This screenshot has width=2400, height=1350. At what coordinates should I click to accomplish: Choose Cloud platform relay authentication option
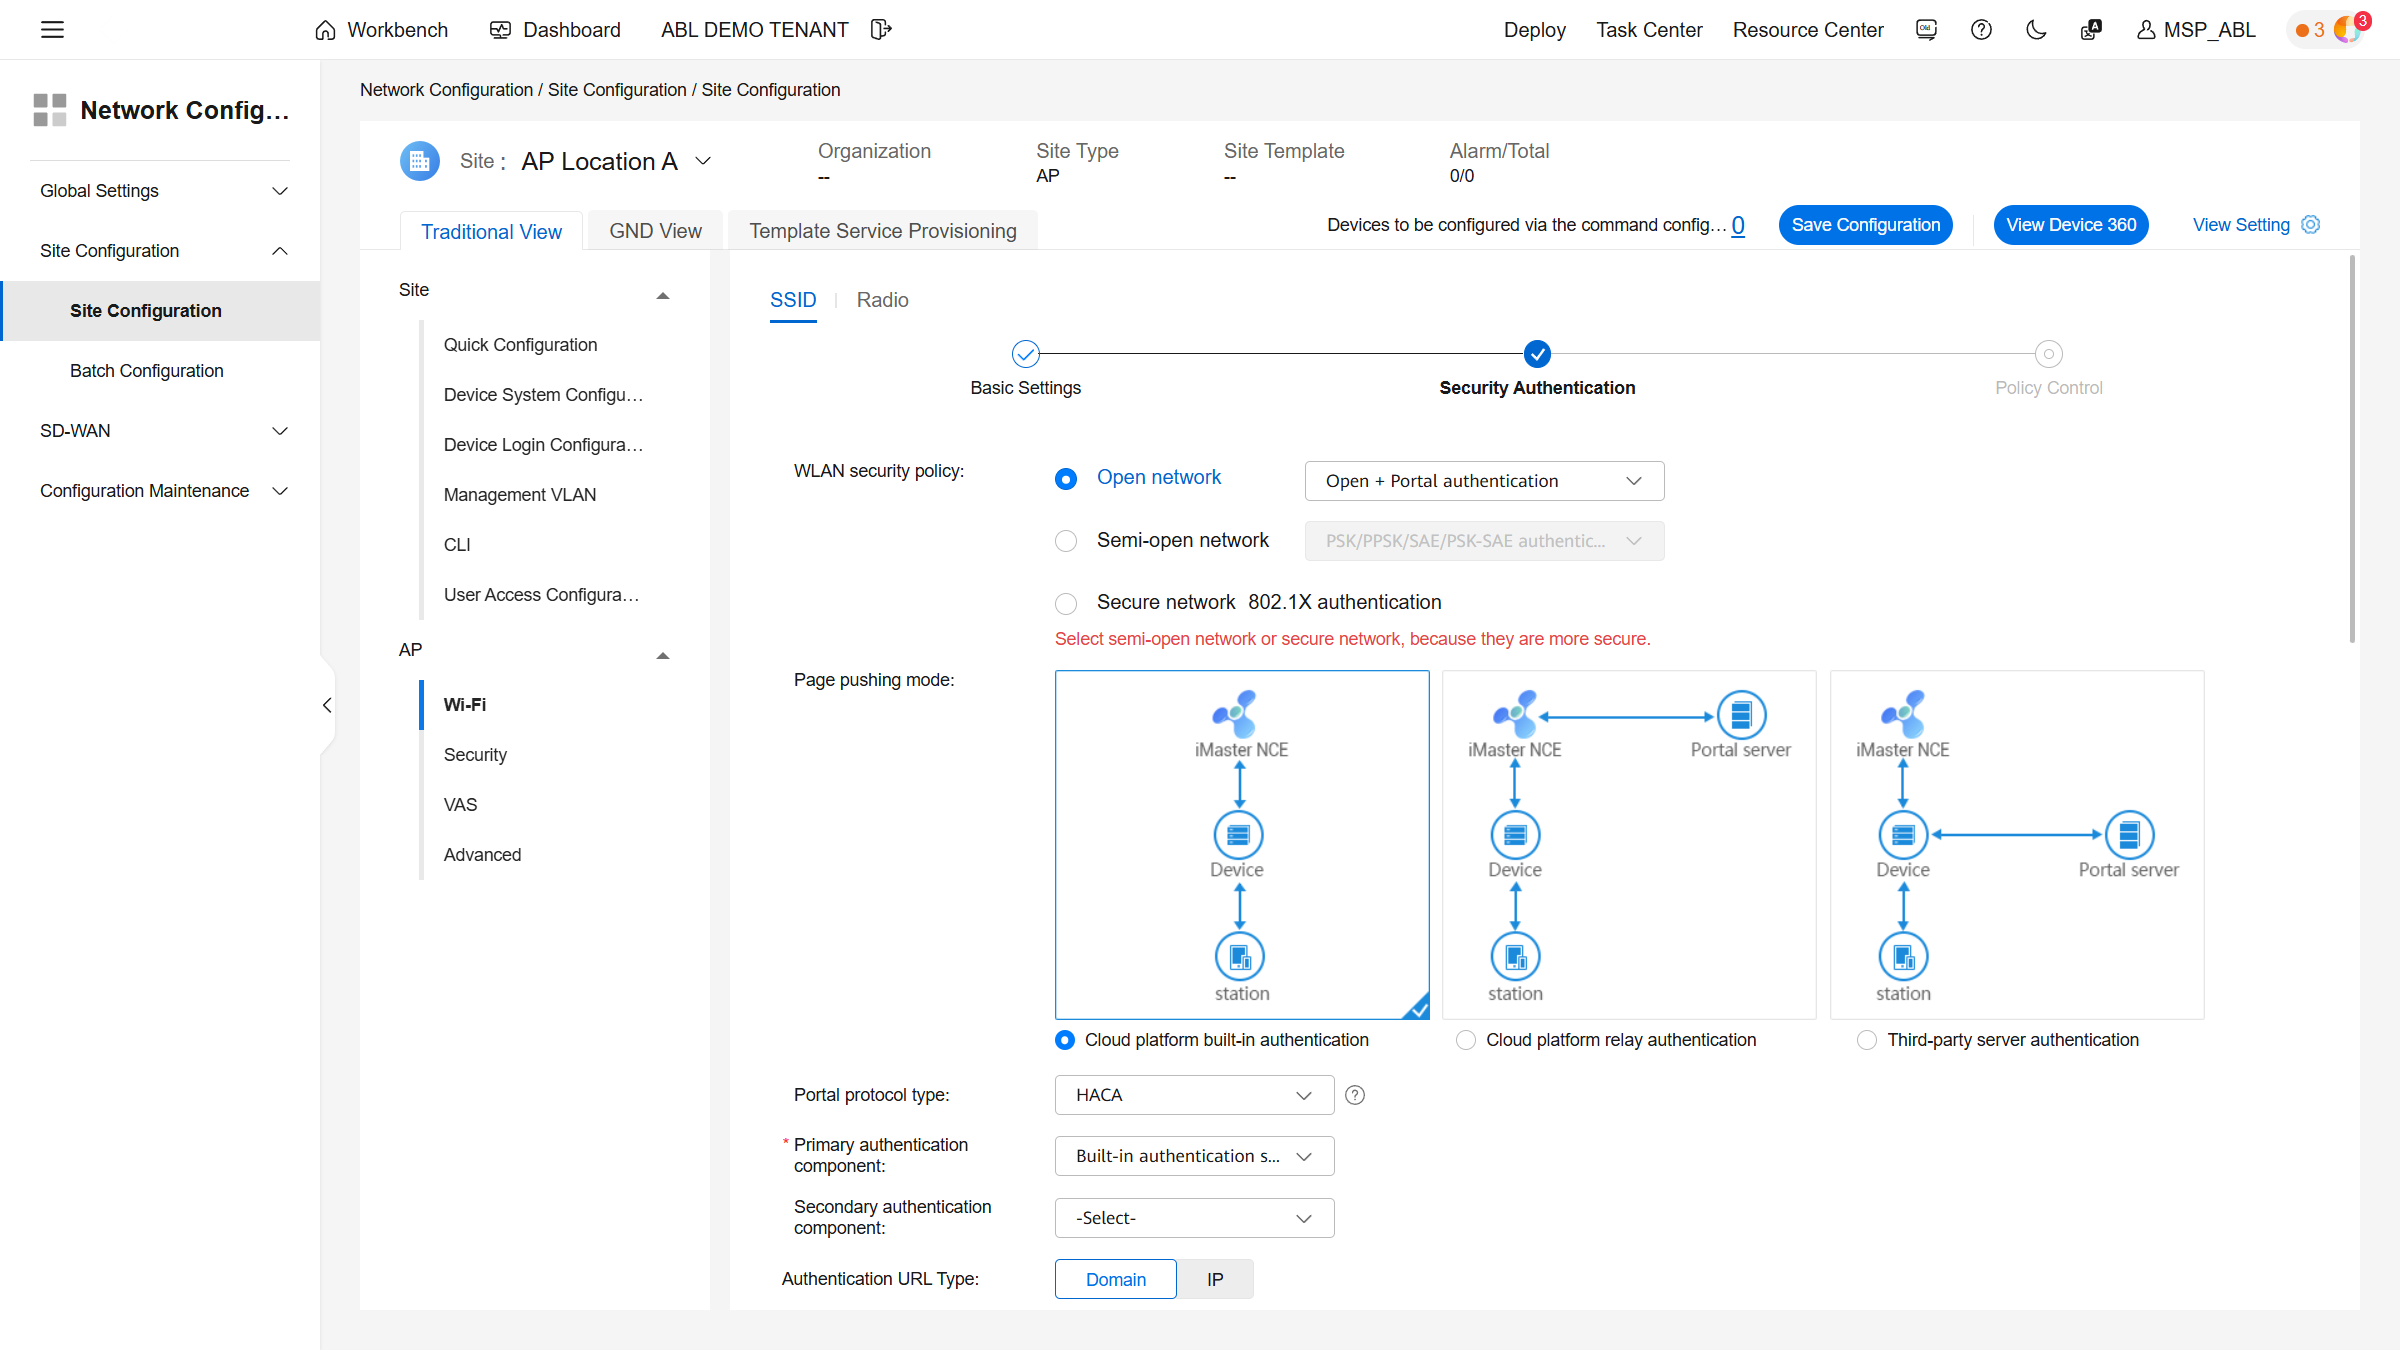pos(1466,1040)
